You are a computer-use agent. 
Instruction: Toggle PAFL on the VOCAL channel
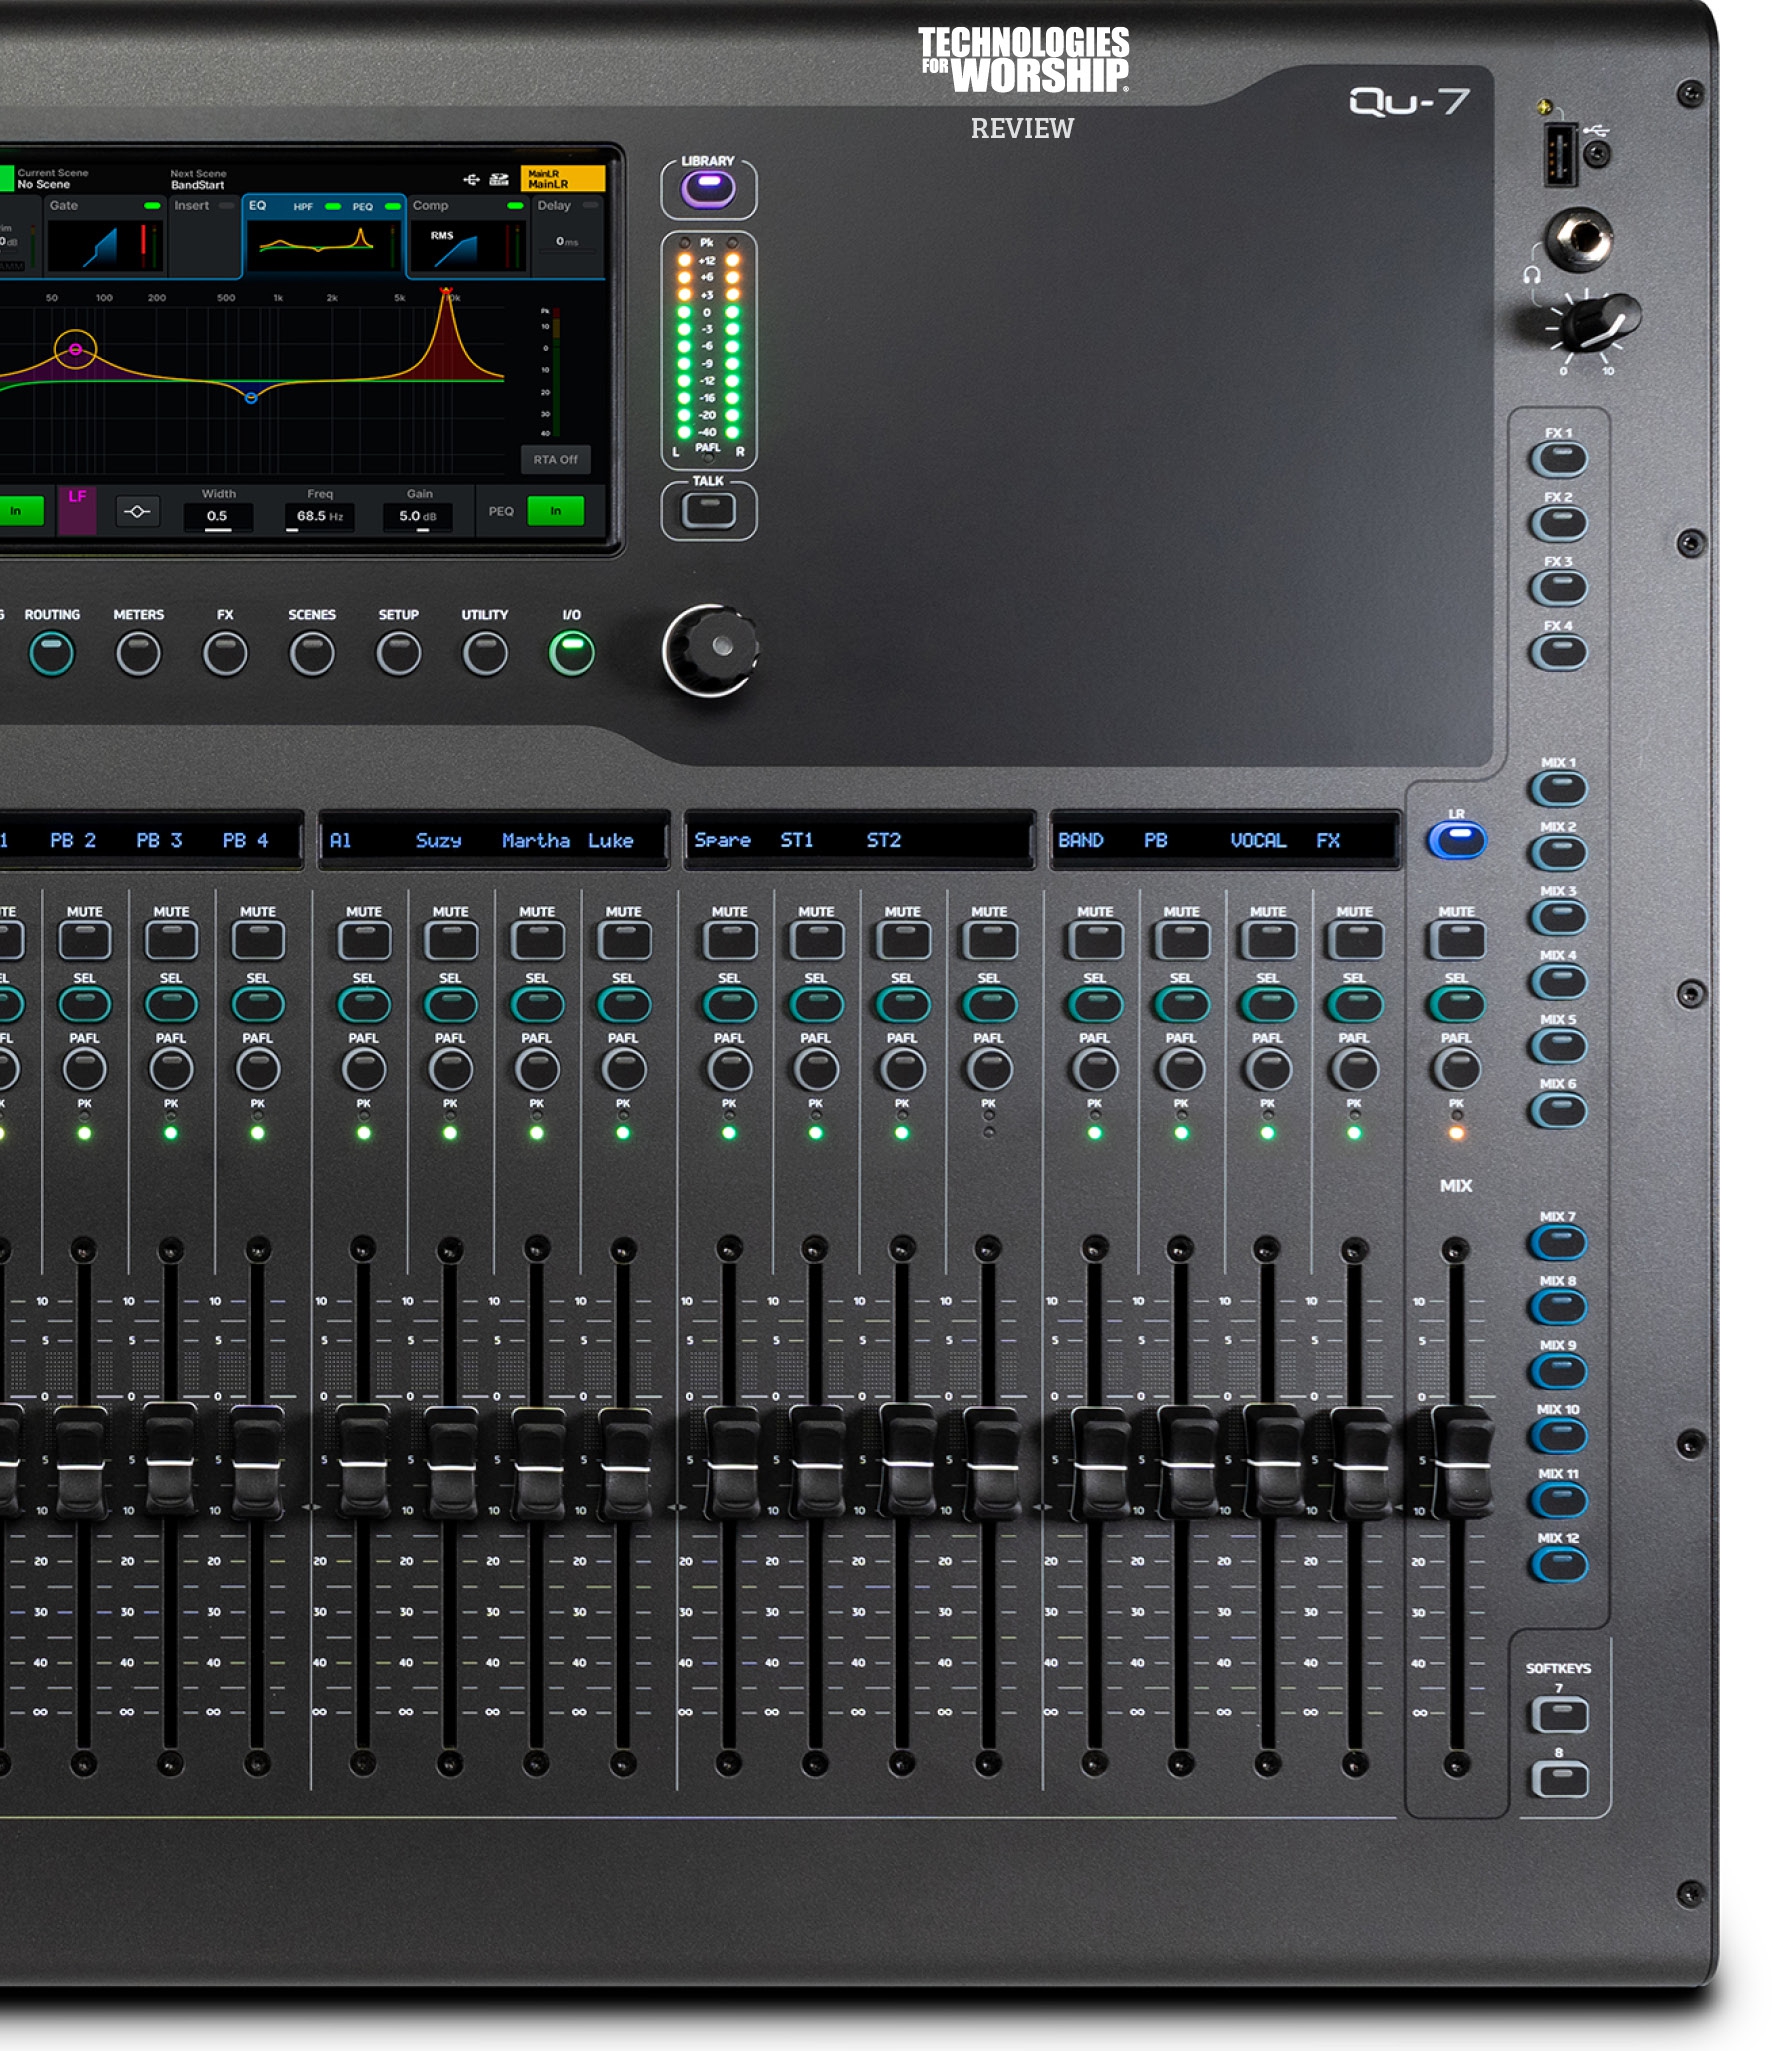tap(1268, 1070)
